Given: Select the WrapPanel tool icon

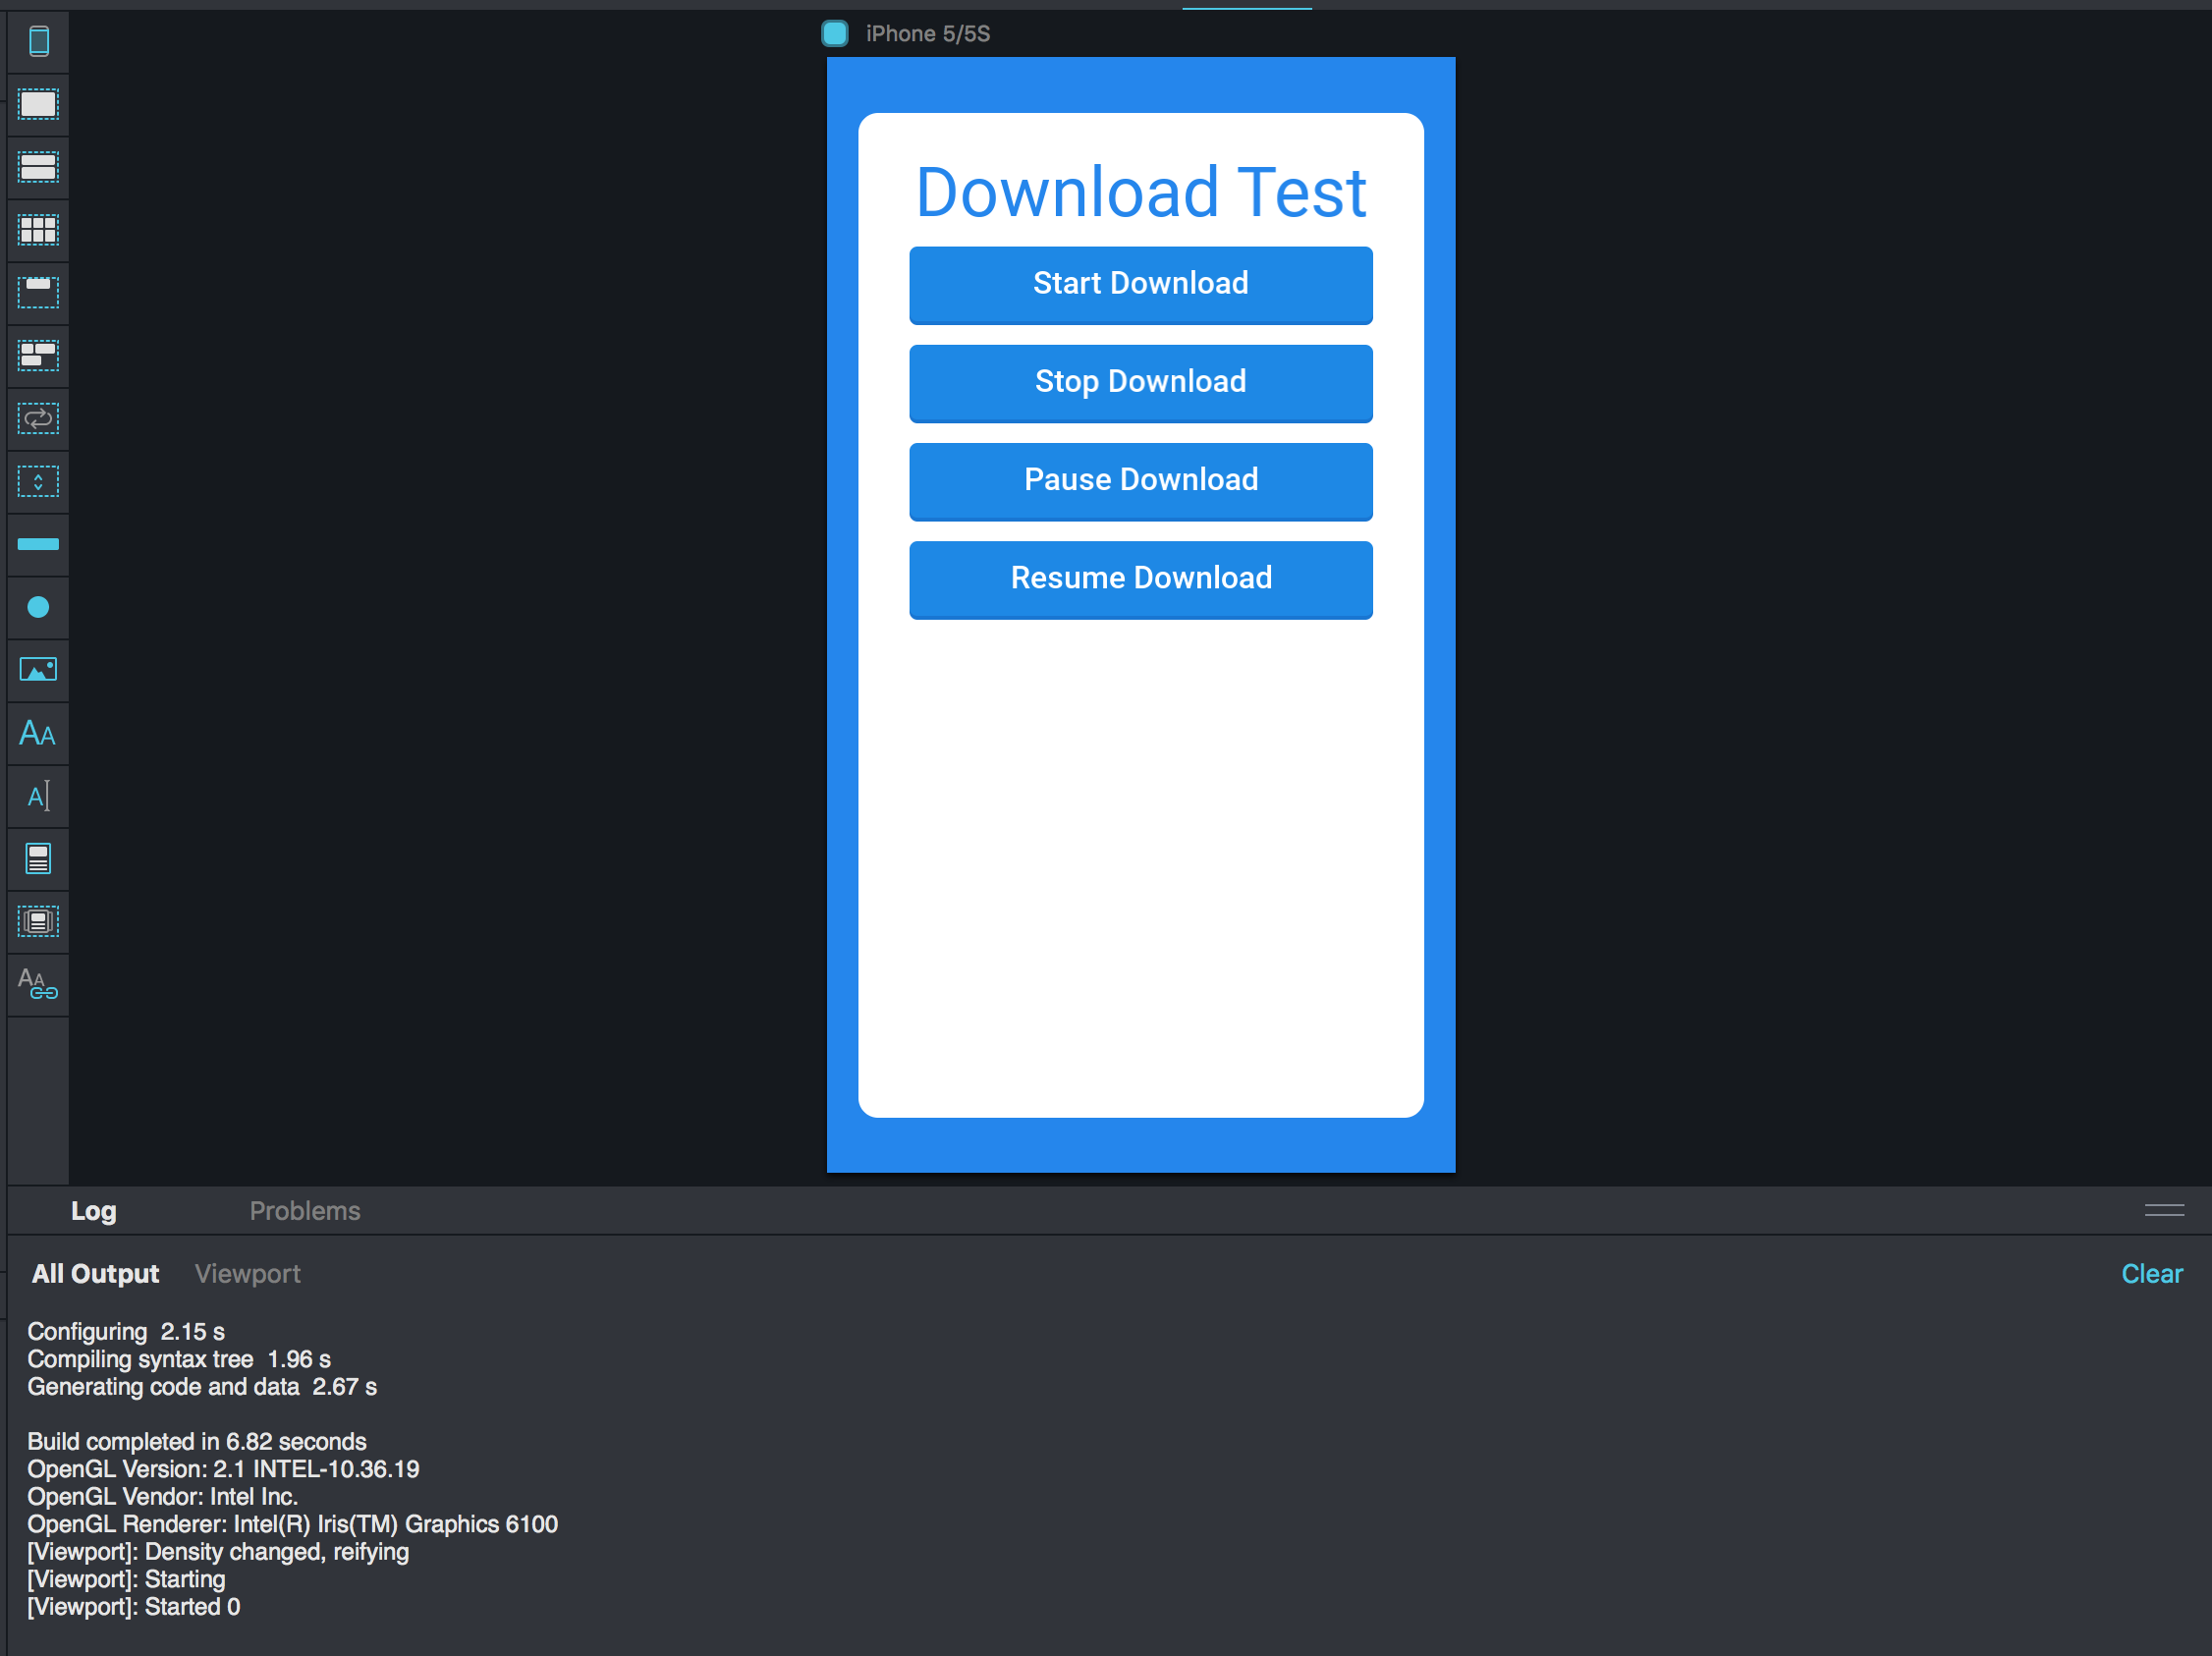Looking at the screenshot, I should pos(38,356).
